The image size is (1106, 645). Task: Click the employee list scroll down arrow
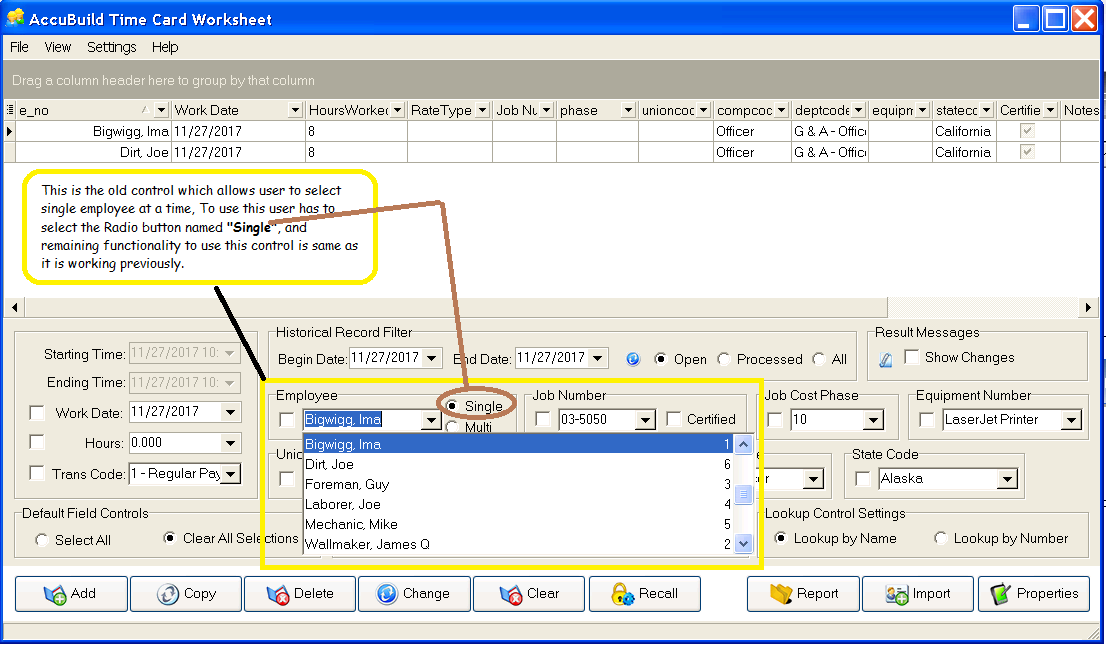743,543
